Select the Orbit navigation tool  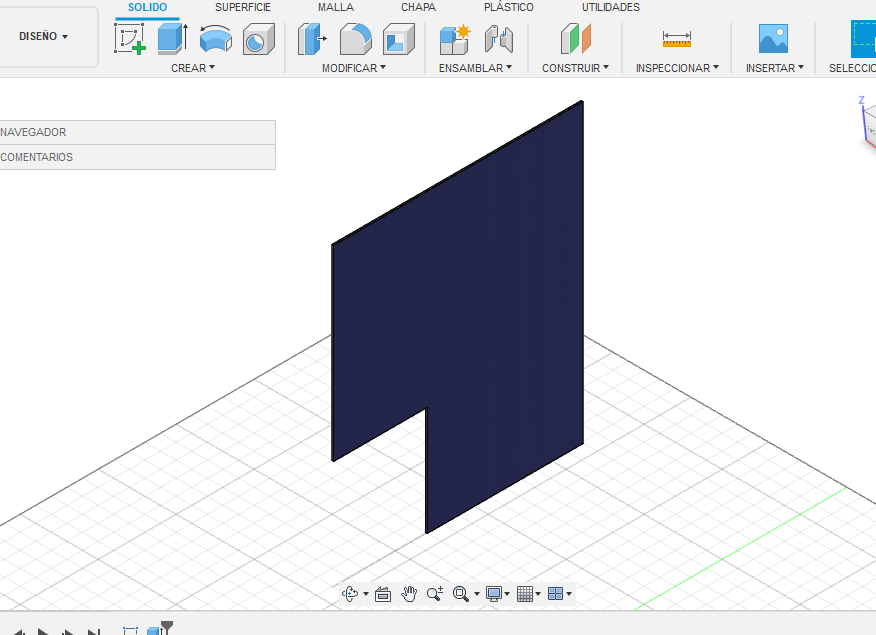(350, 594)
